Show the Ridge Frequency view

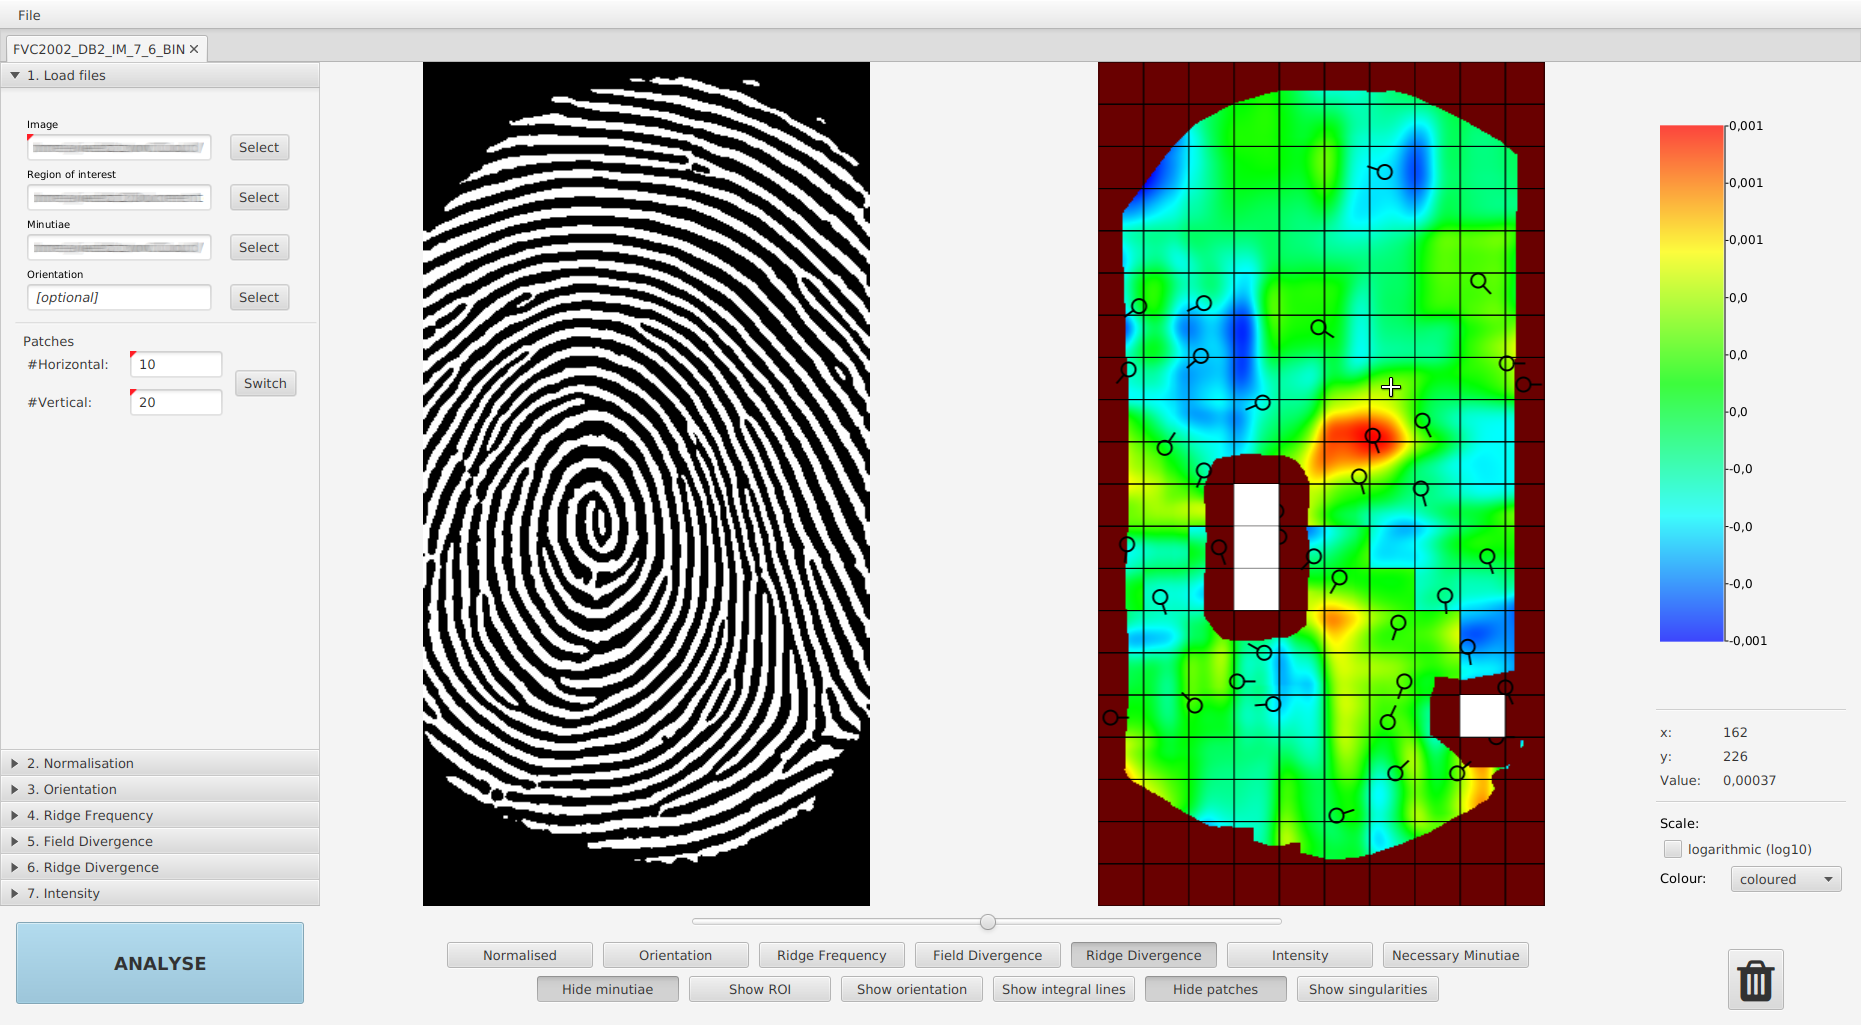coord(832,955)
